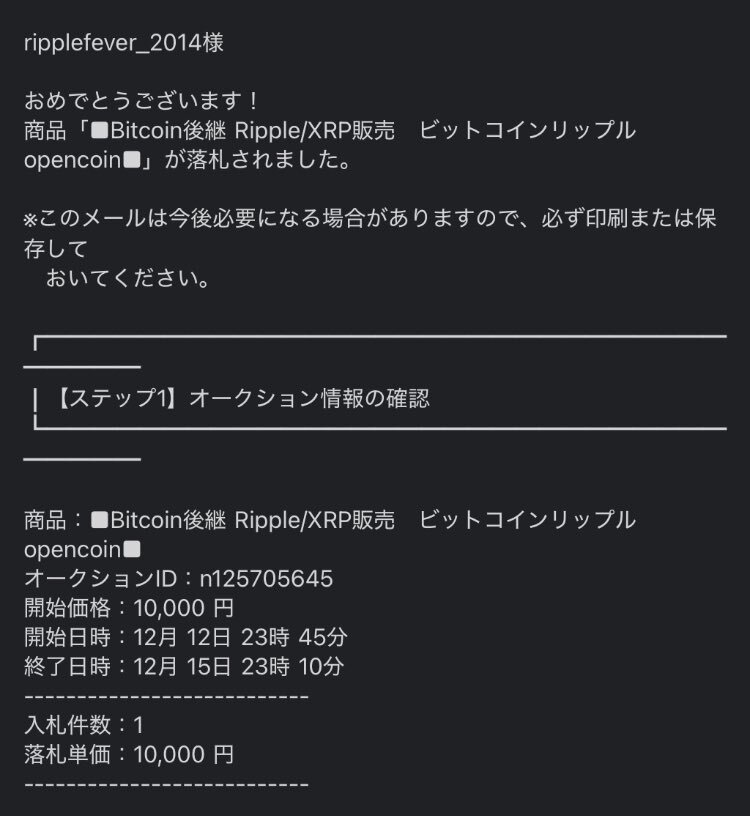Click the が落札されました text
The width and height of the screenshot is (750, 816).
[258, 160]
